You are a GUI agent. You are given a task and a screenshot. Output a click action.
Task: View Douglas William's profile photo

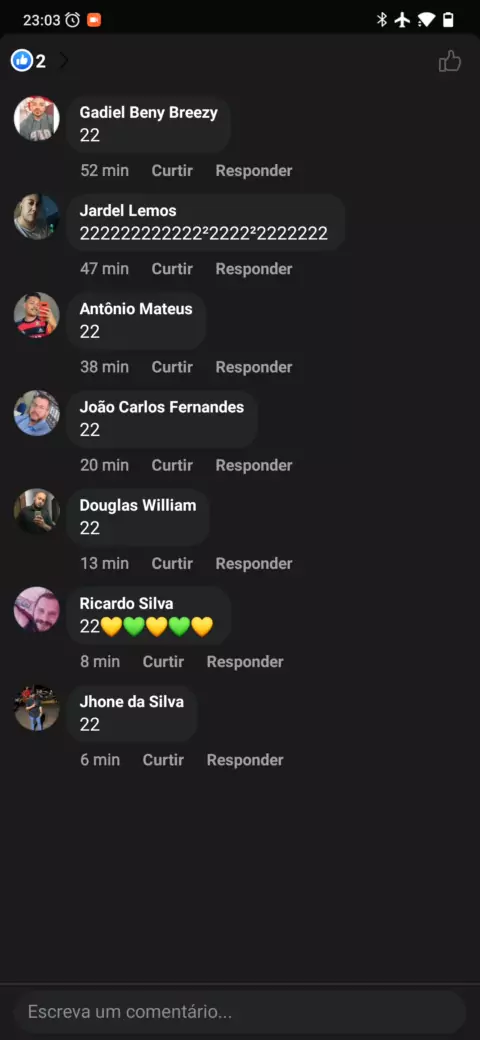[36, 511]
